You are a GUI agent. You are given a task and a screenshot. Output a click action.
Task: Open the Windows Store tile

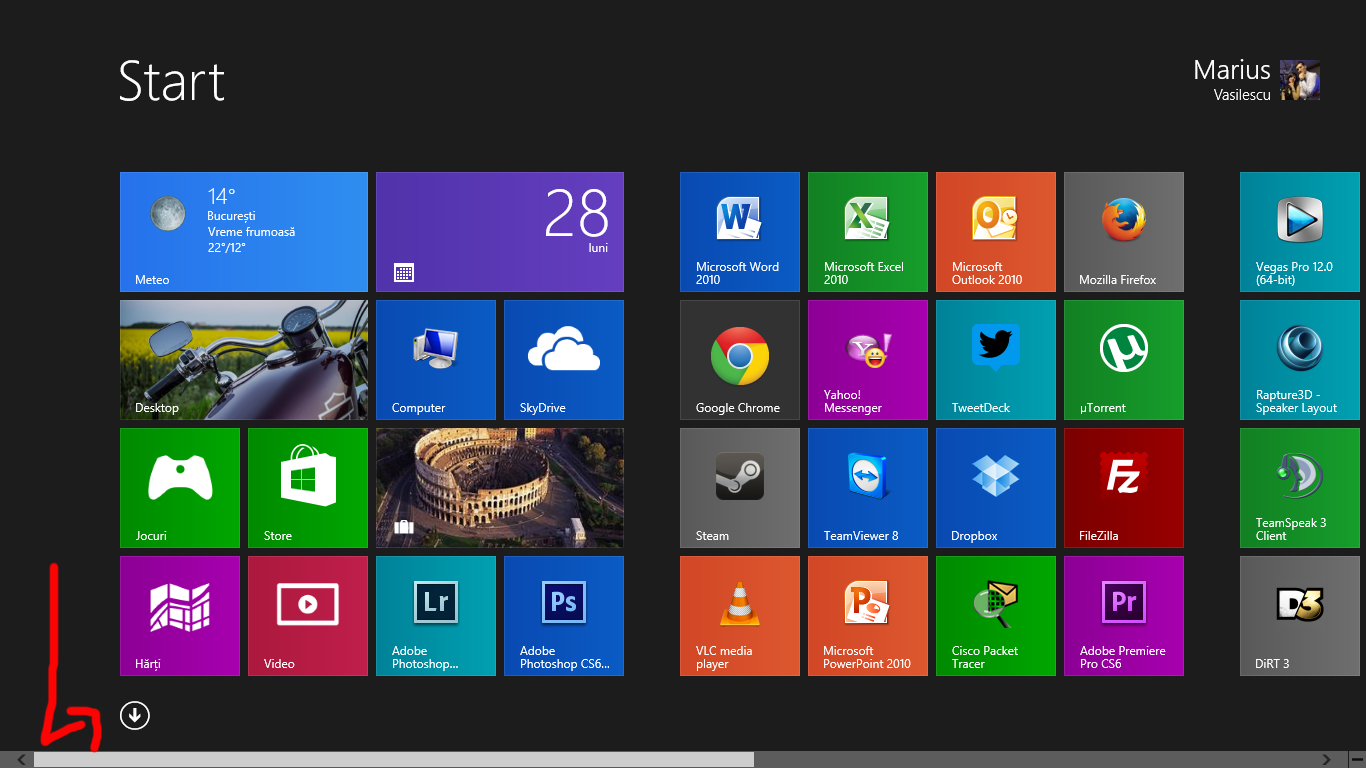click(x=308, y=488)
